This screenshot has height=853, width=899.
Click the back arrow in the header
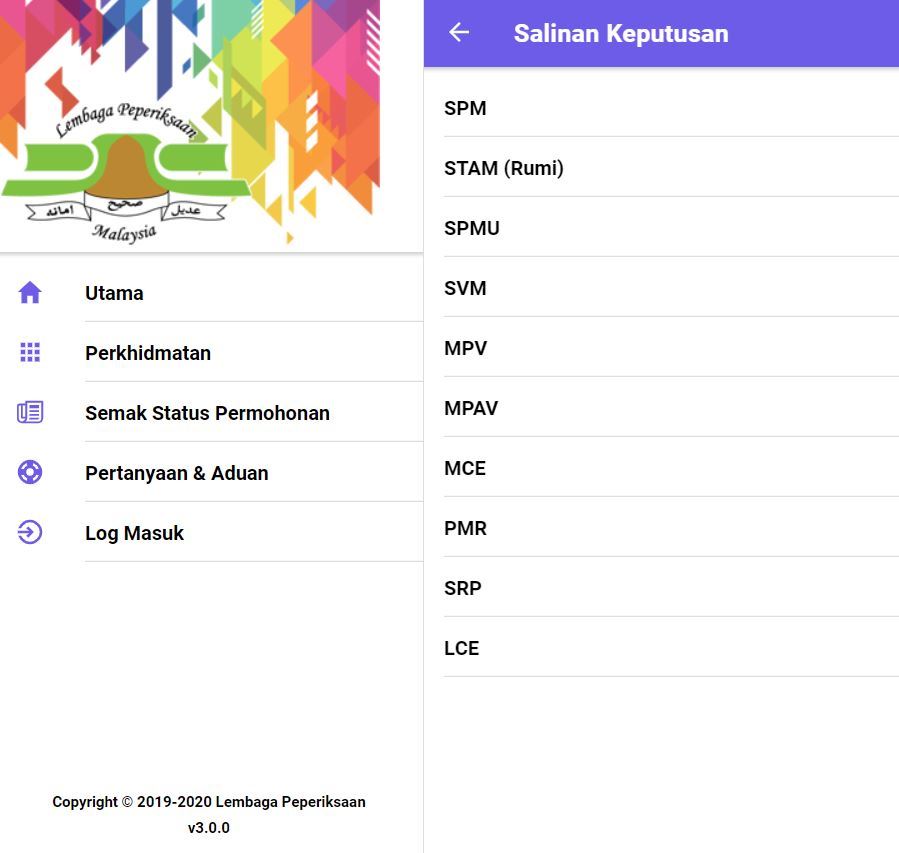click(458, 32)
